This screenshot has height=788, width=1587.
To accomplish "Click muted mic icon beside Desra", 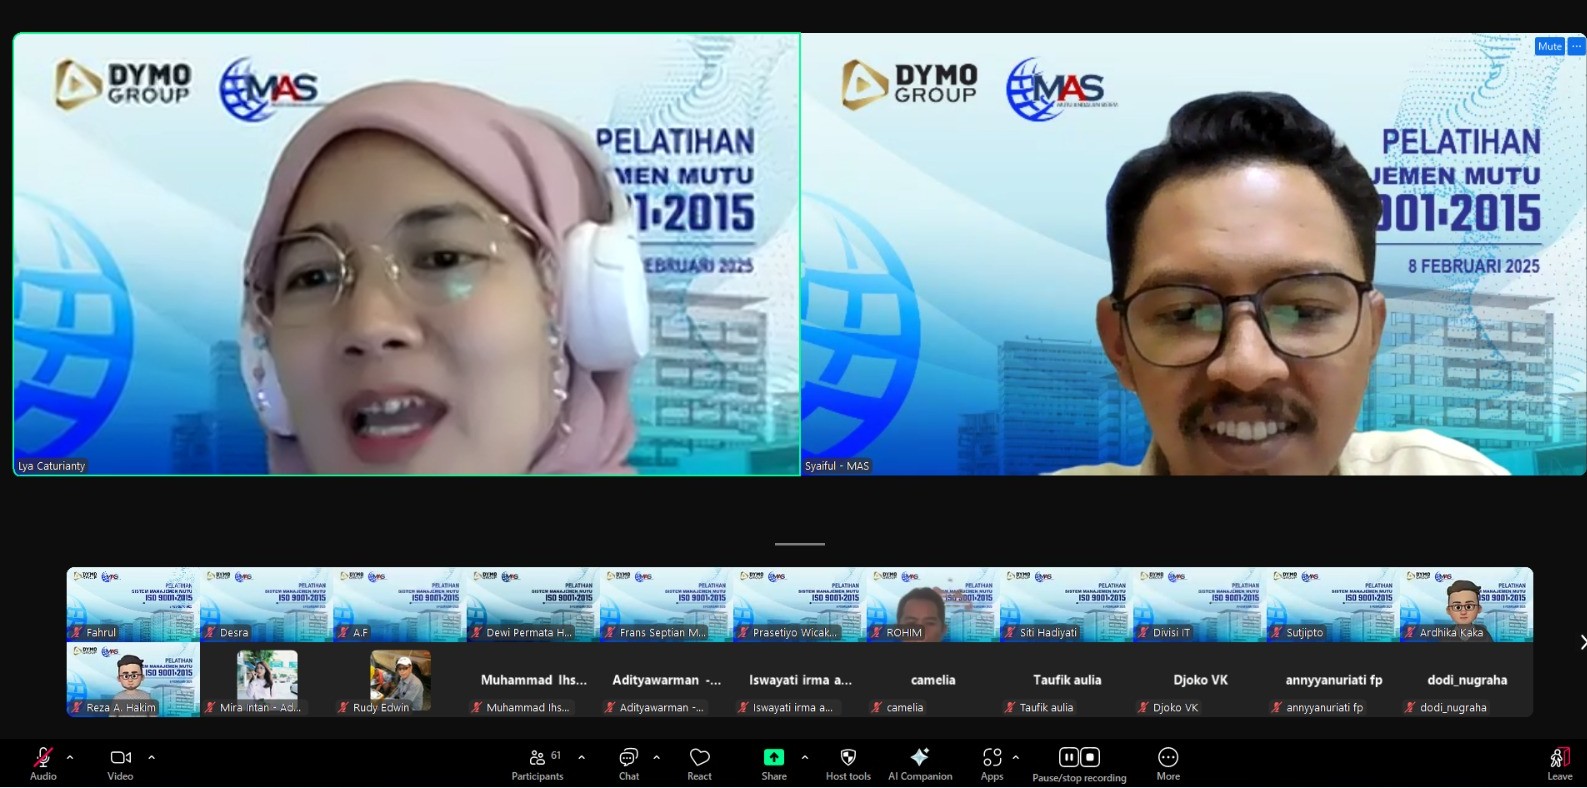I will [210, 632].
